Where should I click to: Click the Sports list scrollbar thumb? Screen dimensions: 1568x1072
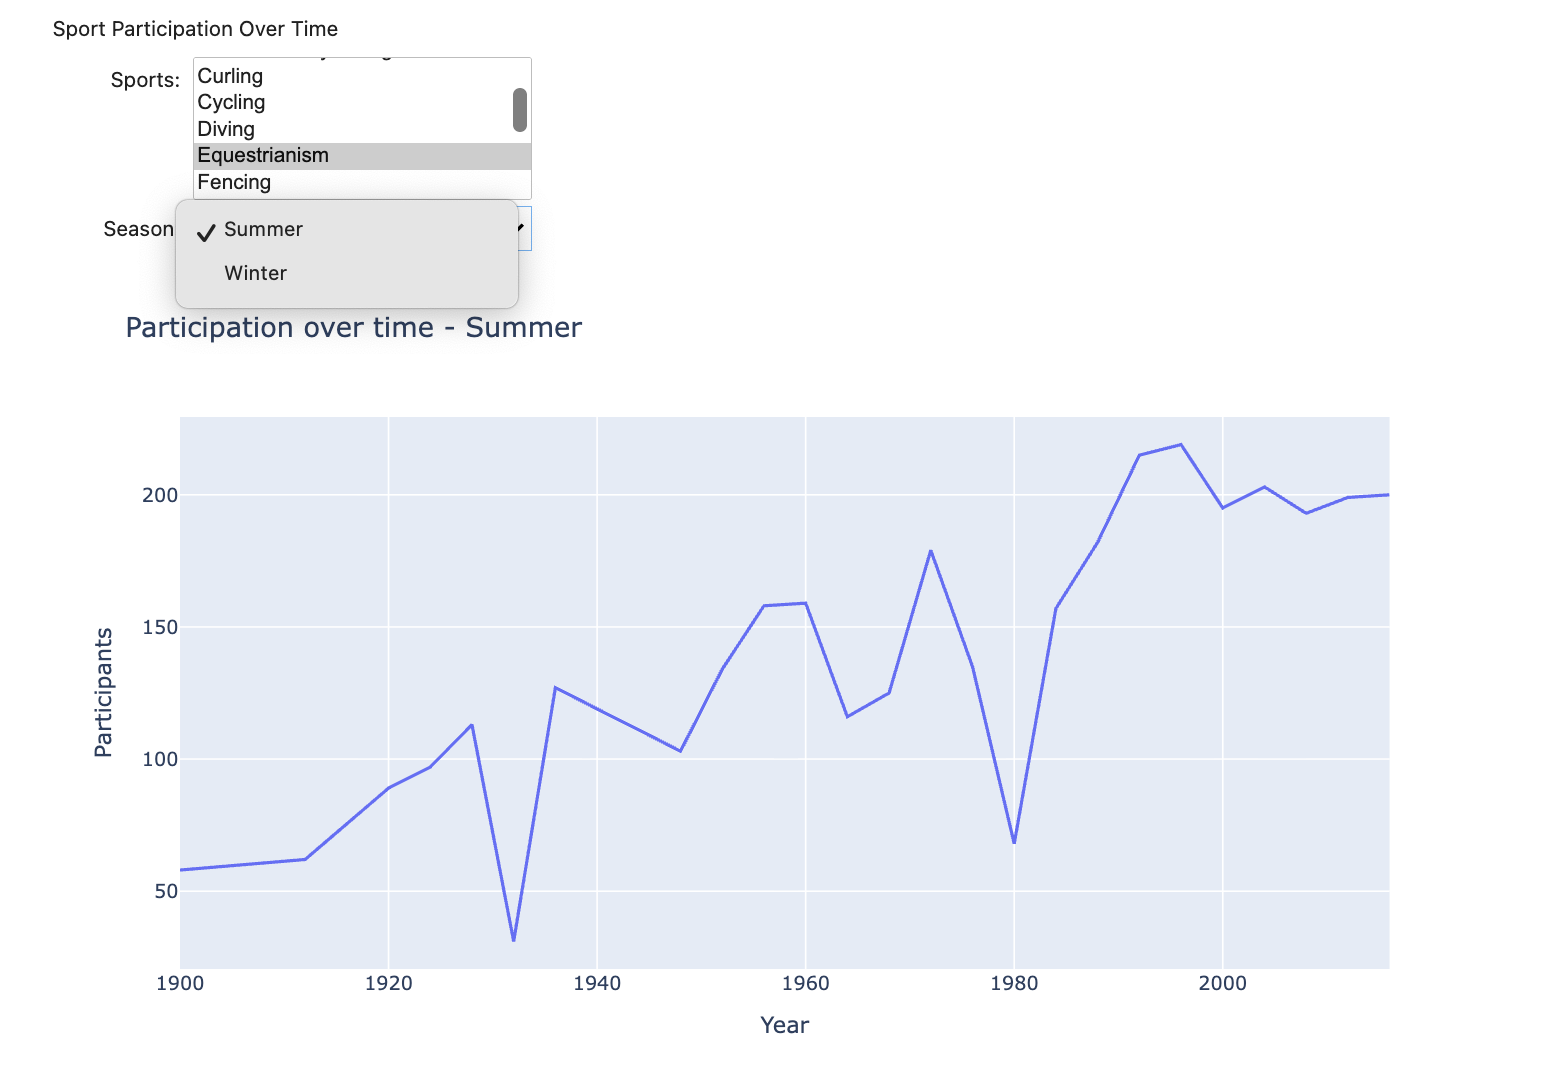519,110
